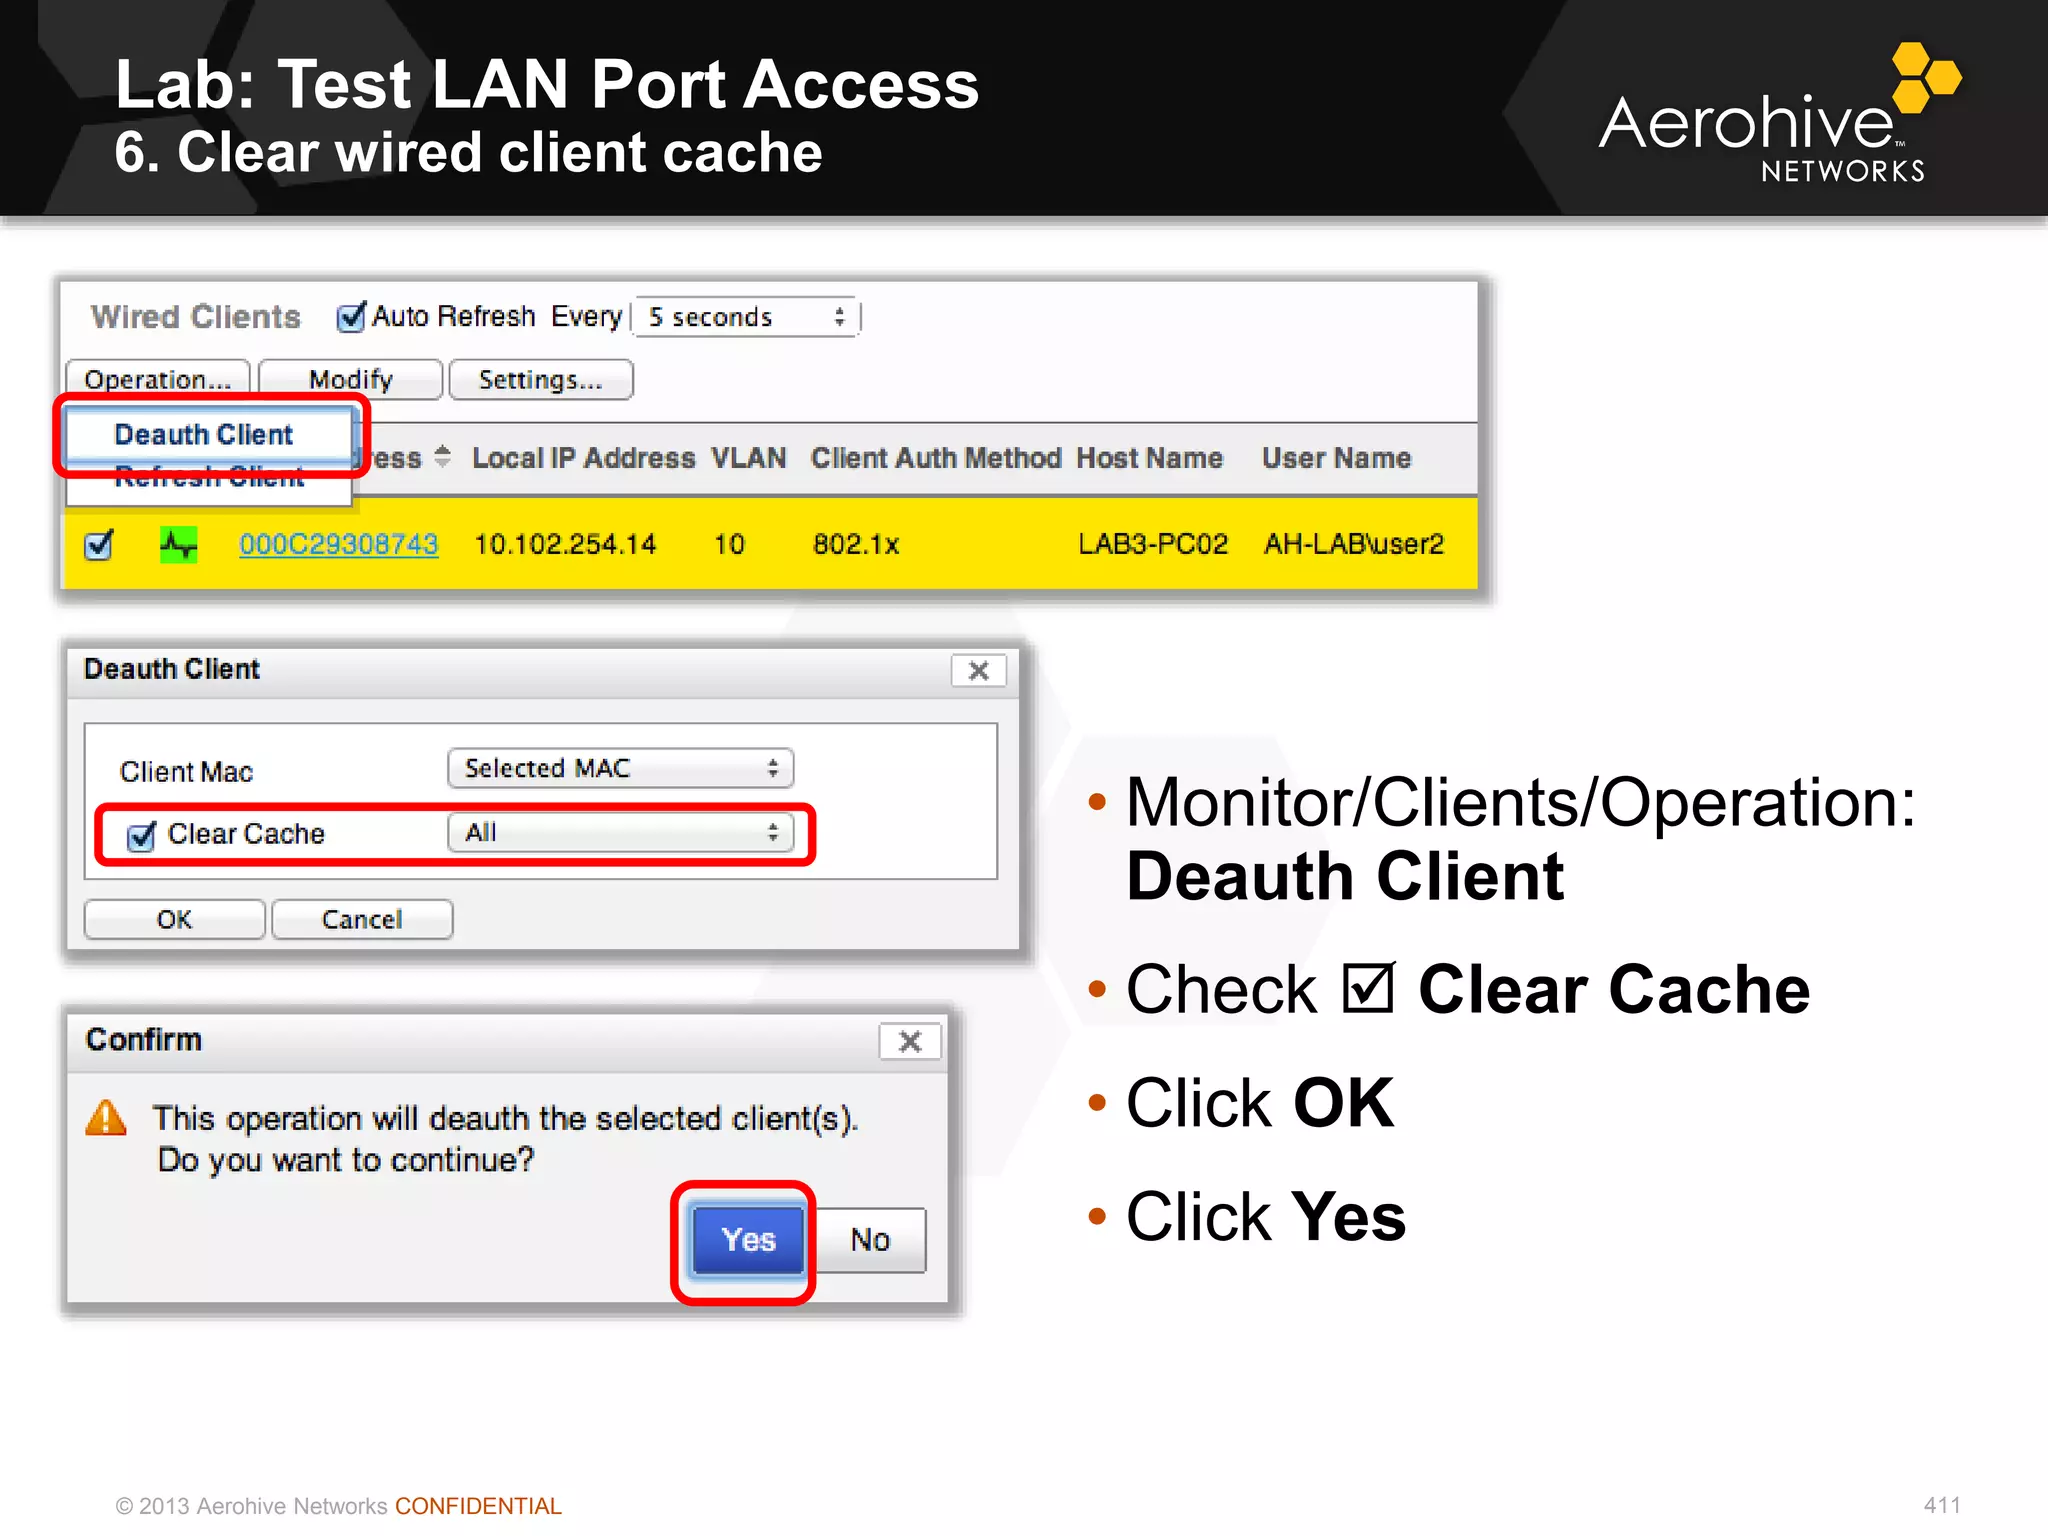2048x1536 pixels.
Task: Click the green client status icon in the LAB3-PC02 row
Action: pyautogui.click(x=178, y=545)
